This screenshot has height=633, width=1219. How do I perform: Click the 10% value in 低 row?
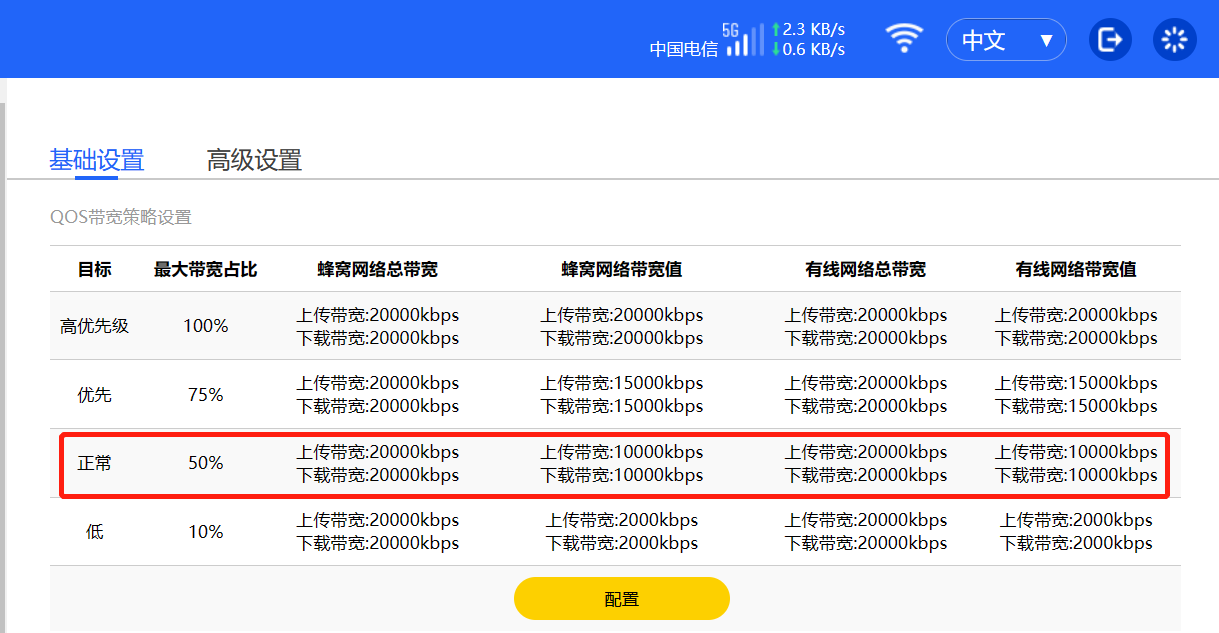pyautogui.click(x=205, y=532)
